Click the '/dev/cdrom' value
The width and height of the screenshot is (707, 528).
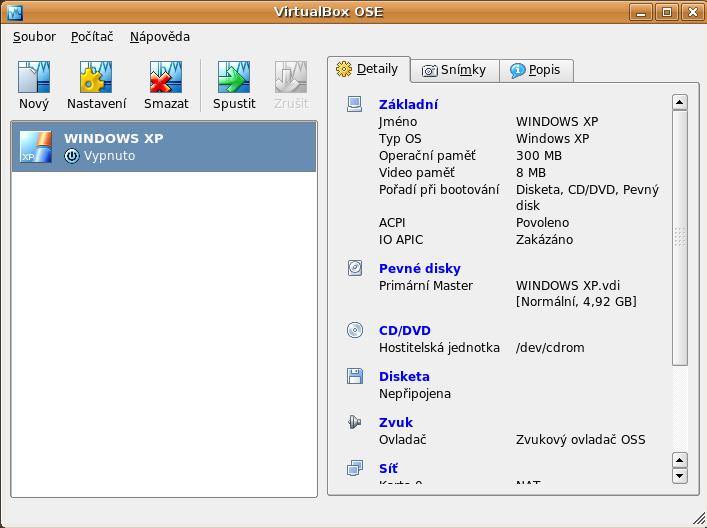tap(550, 348)
